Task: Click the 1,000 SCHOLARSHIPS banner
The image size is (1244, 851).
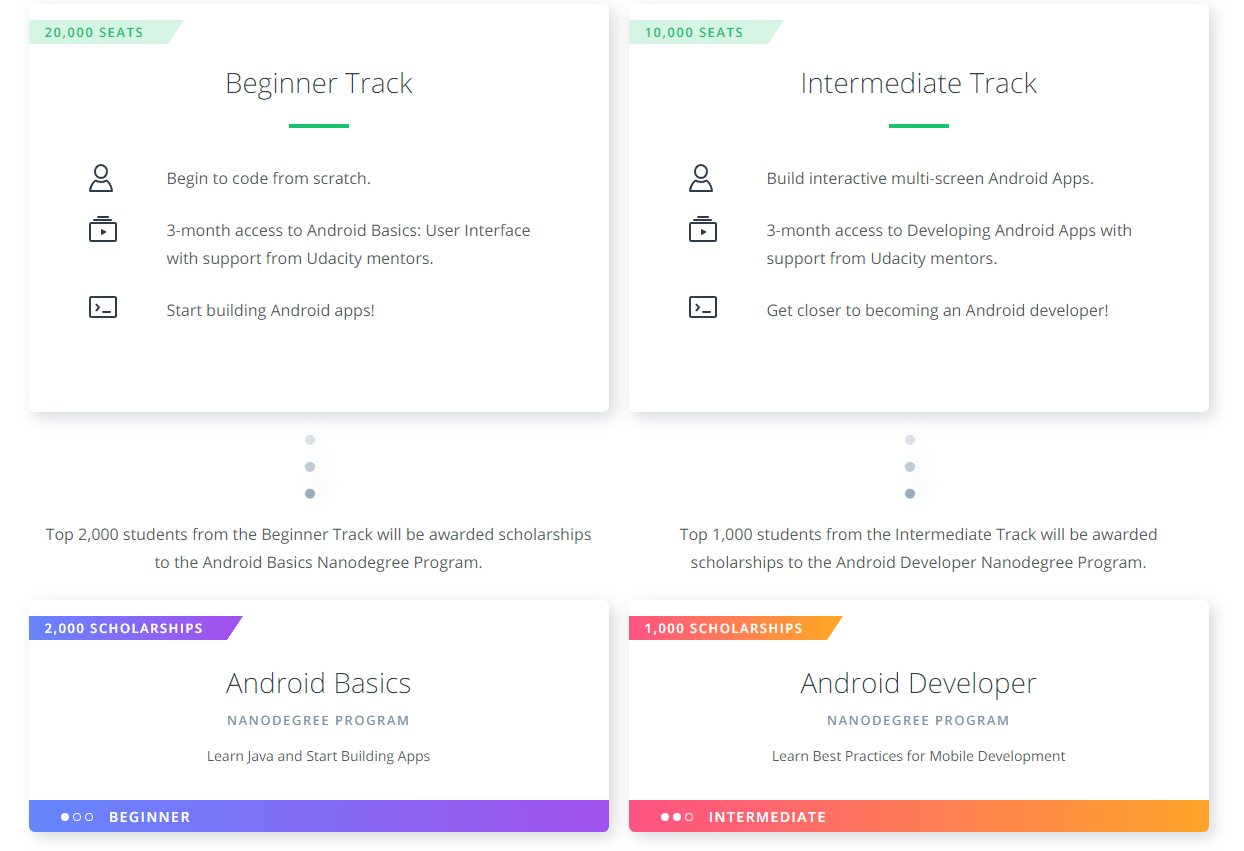Action: click(736, 628)
